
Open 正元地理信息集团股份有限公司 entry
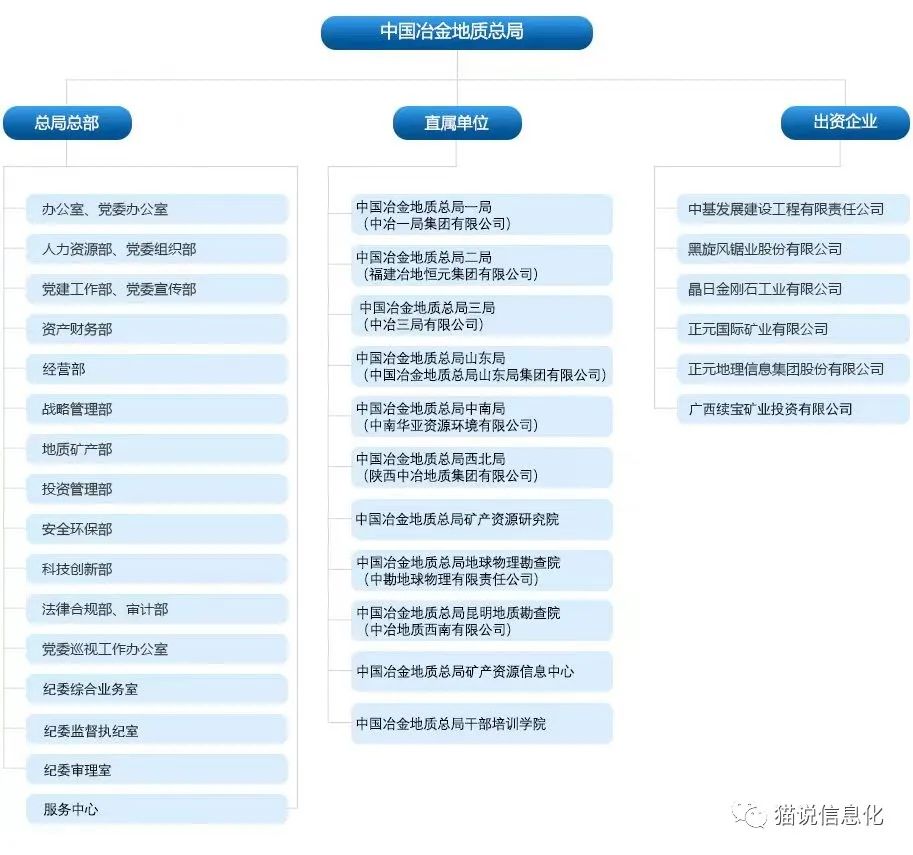(793, 369)
